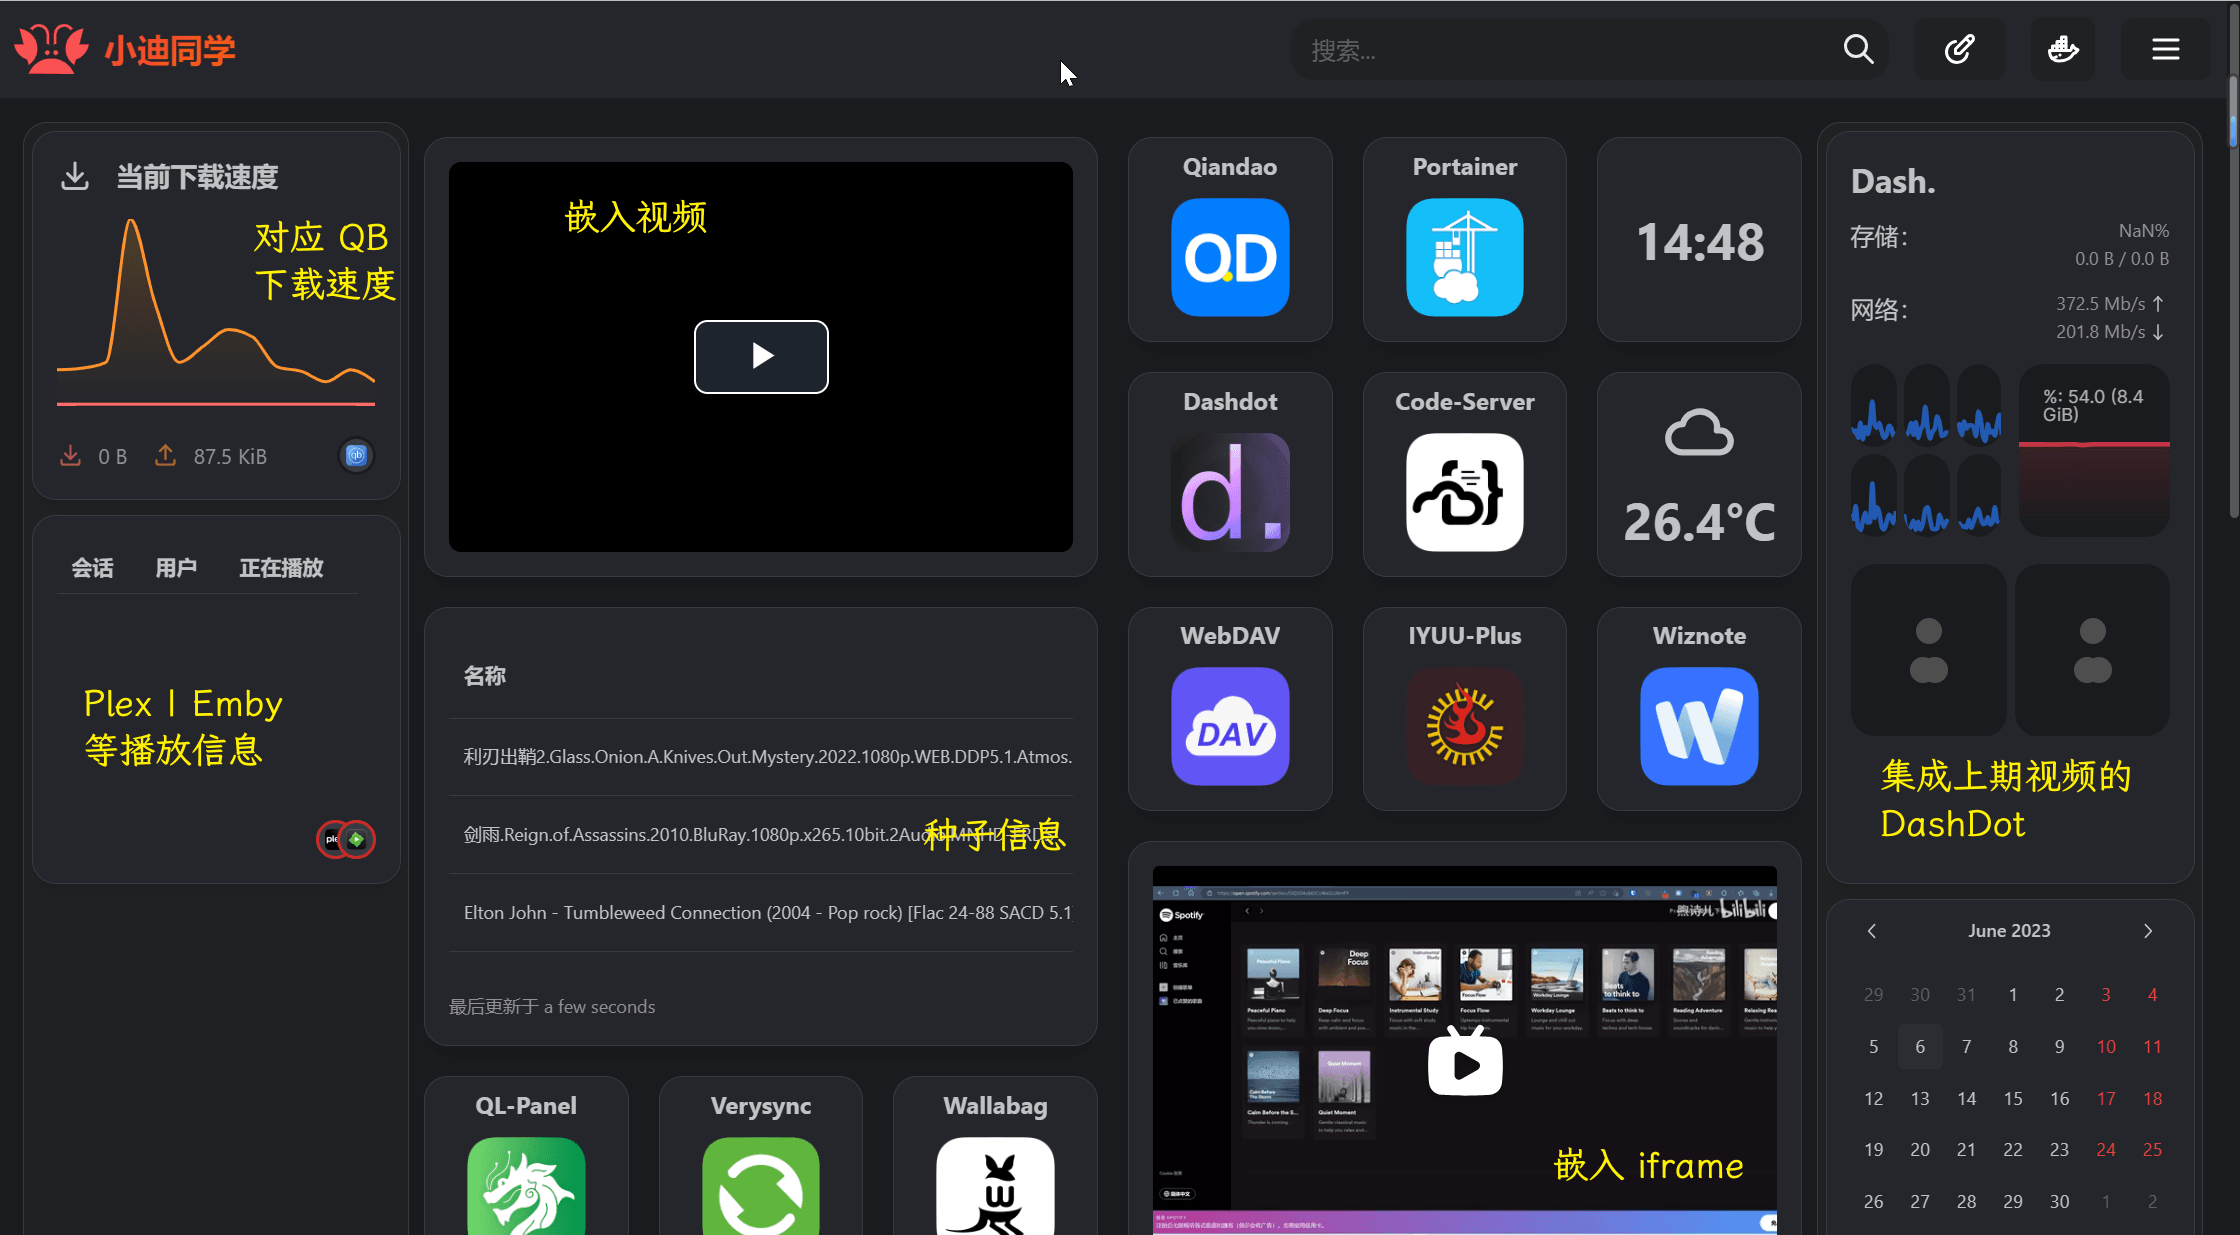The width and height of the screenshot is (2240, 1235).
Task: Open the IYUU-Plus app icon
Action: click(x=1465, y=726)
